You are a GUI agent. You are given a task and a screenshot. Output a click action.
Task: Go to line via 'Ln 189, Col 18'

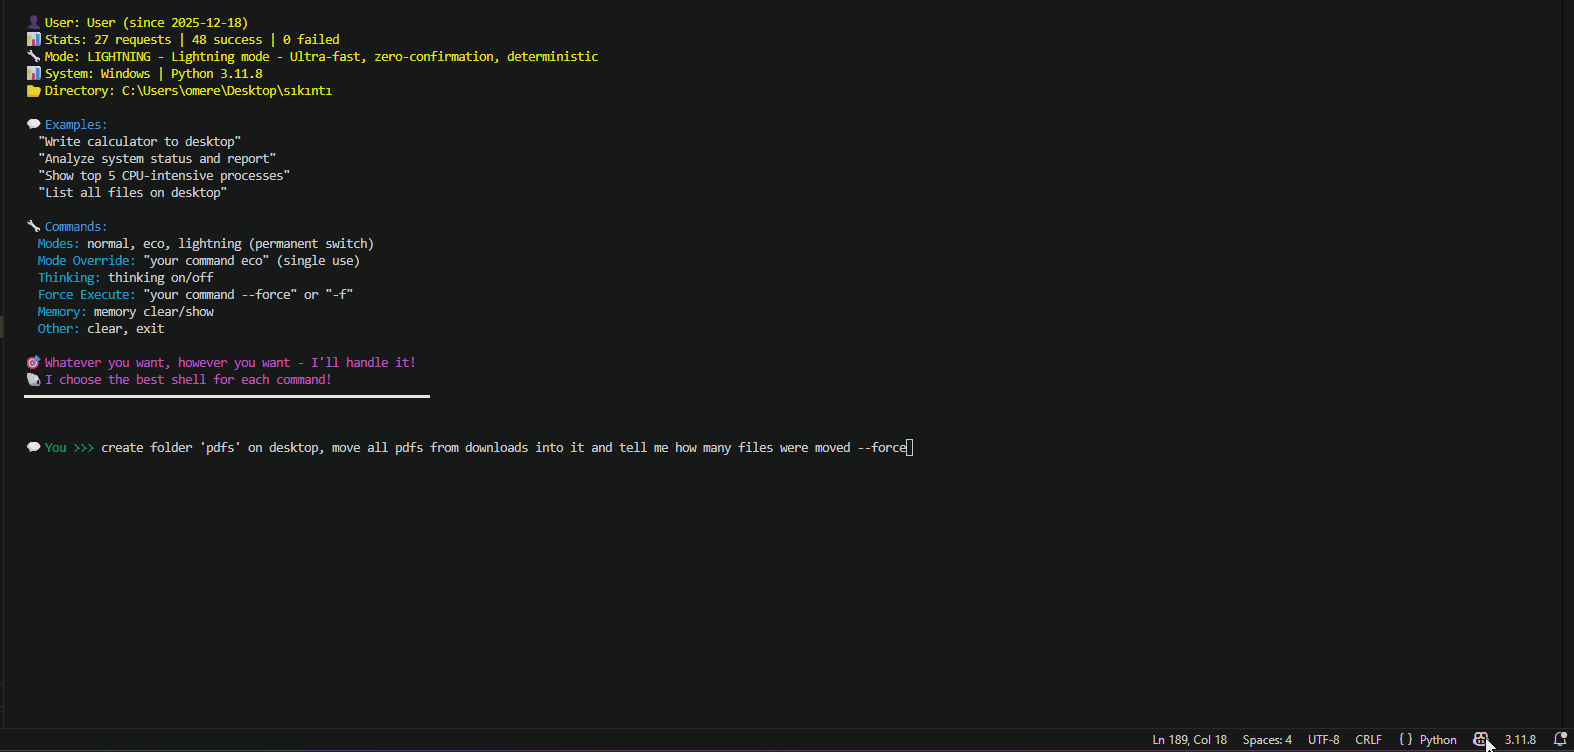pos(1189,740)
